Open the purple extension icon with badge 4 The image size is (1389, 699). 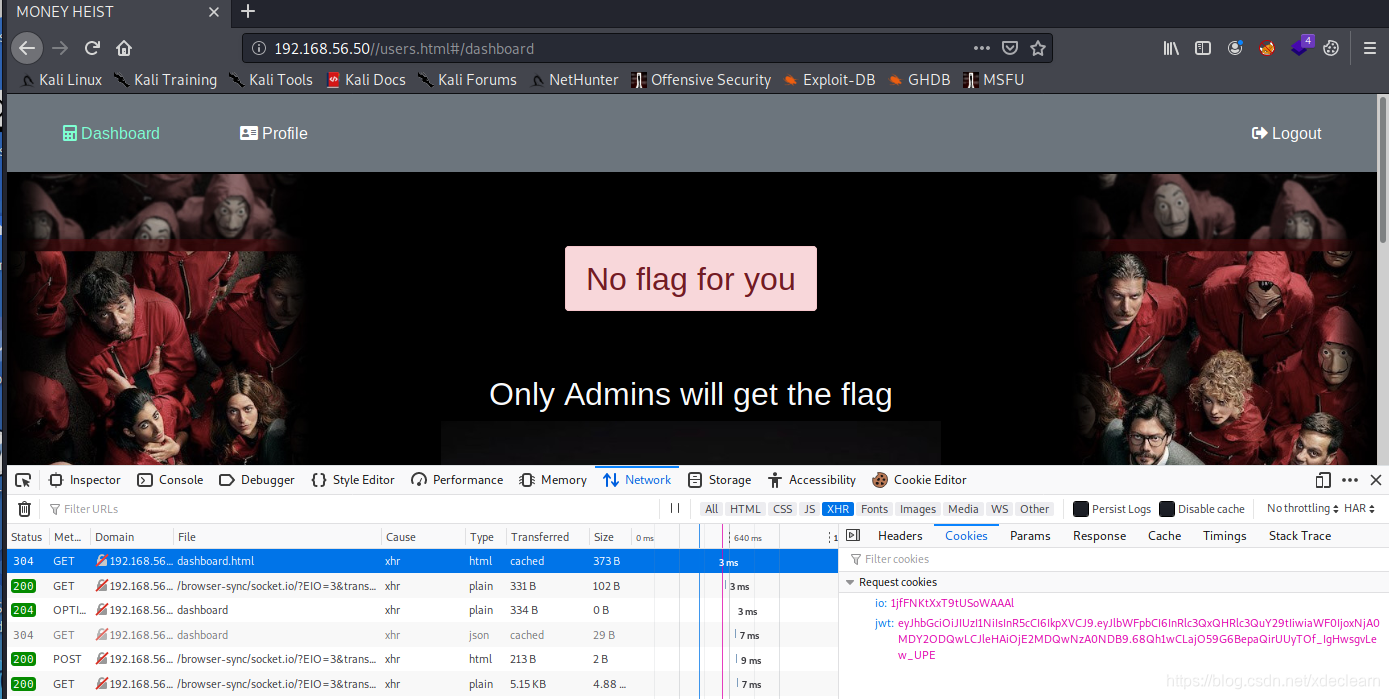(1300, 47)
